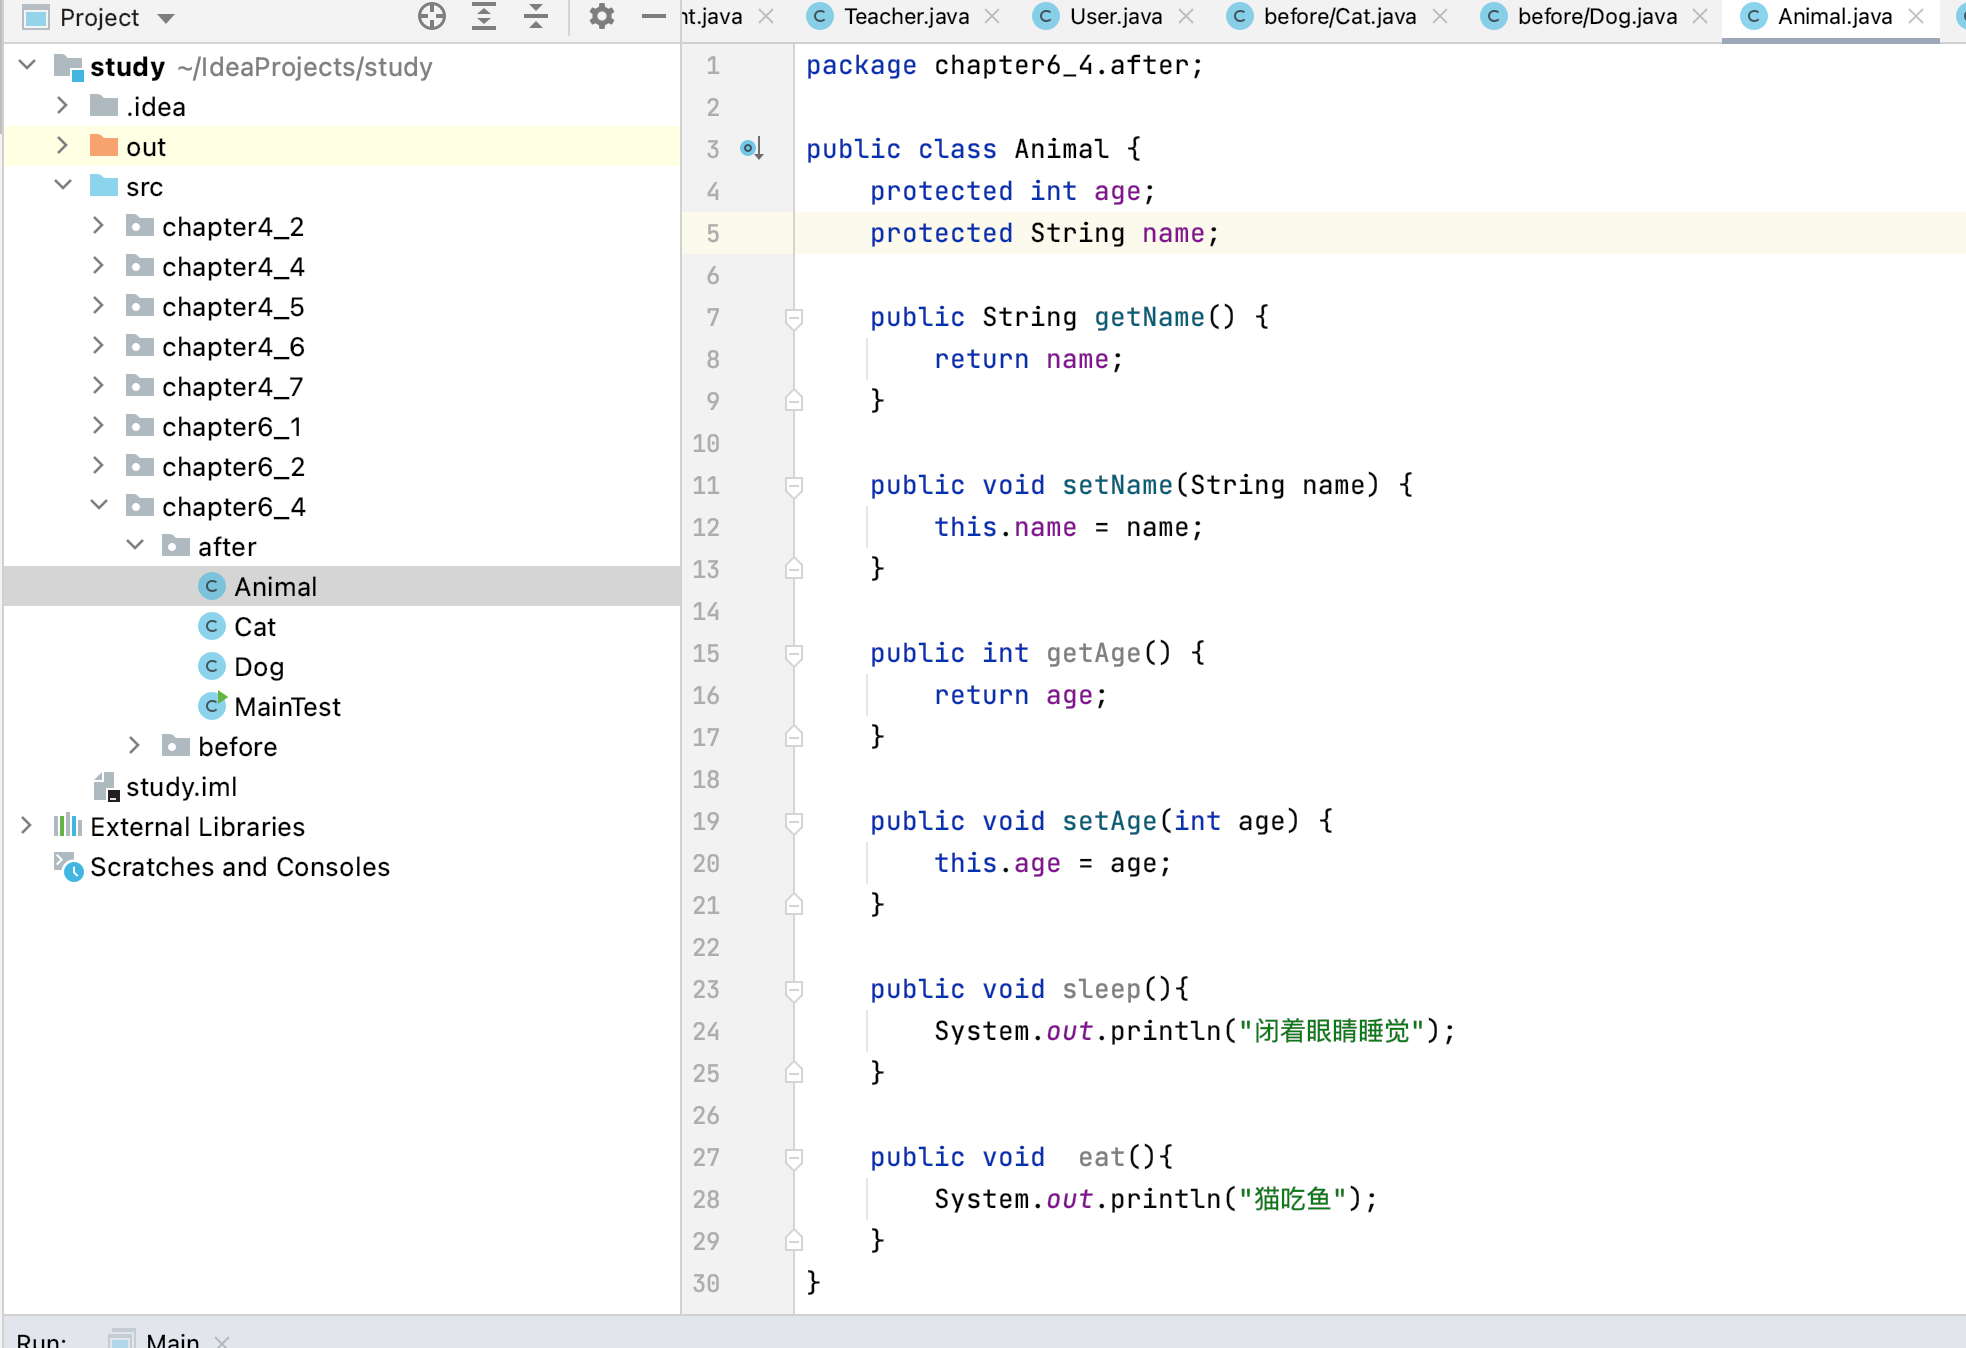Expand the chapter4_5 package
The width and height of the screenshot is (1966, 1348).
point(98,306)
